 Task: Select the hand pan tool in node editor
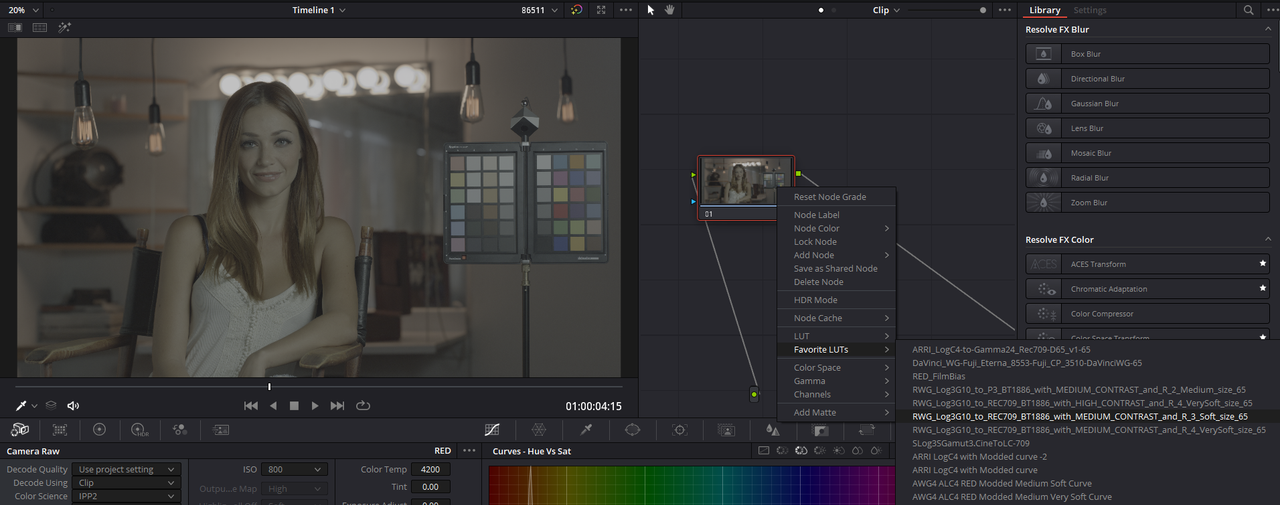click(670, 10)
